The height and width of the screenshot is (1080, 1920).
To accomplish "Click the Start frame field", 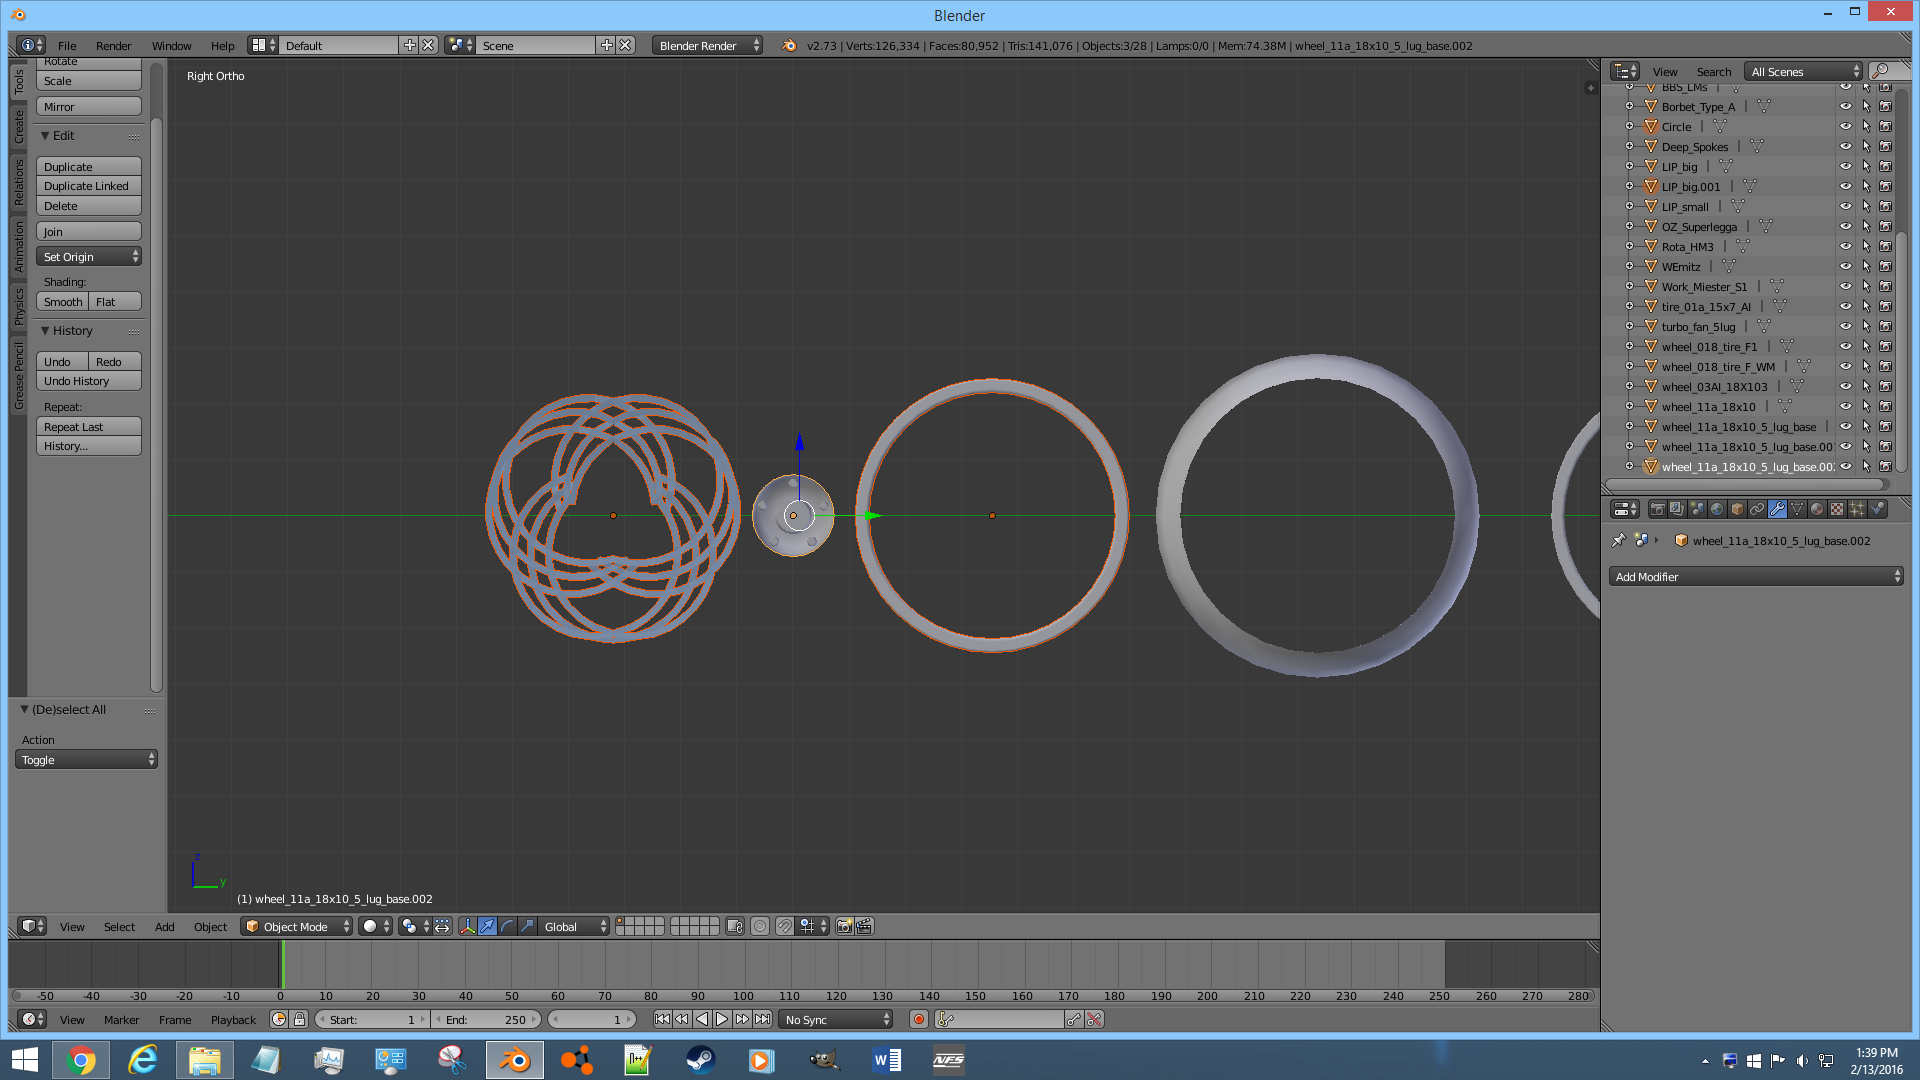I will point(372,1019).
